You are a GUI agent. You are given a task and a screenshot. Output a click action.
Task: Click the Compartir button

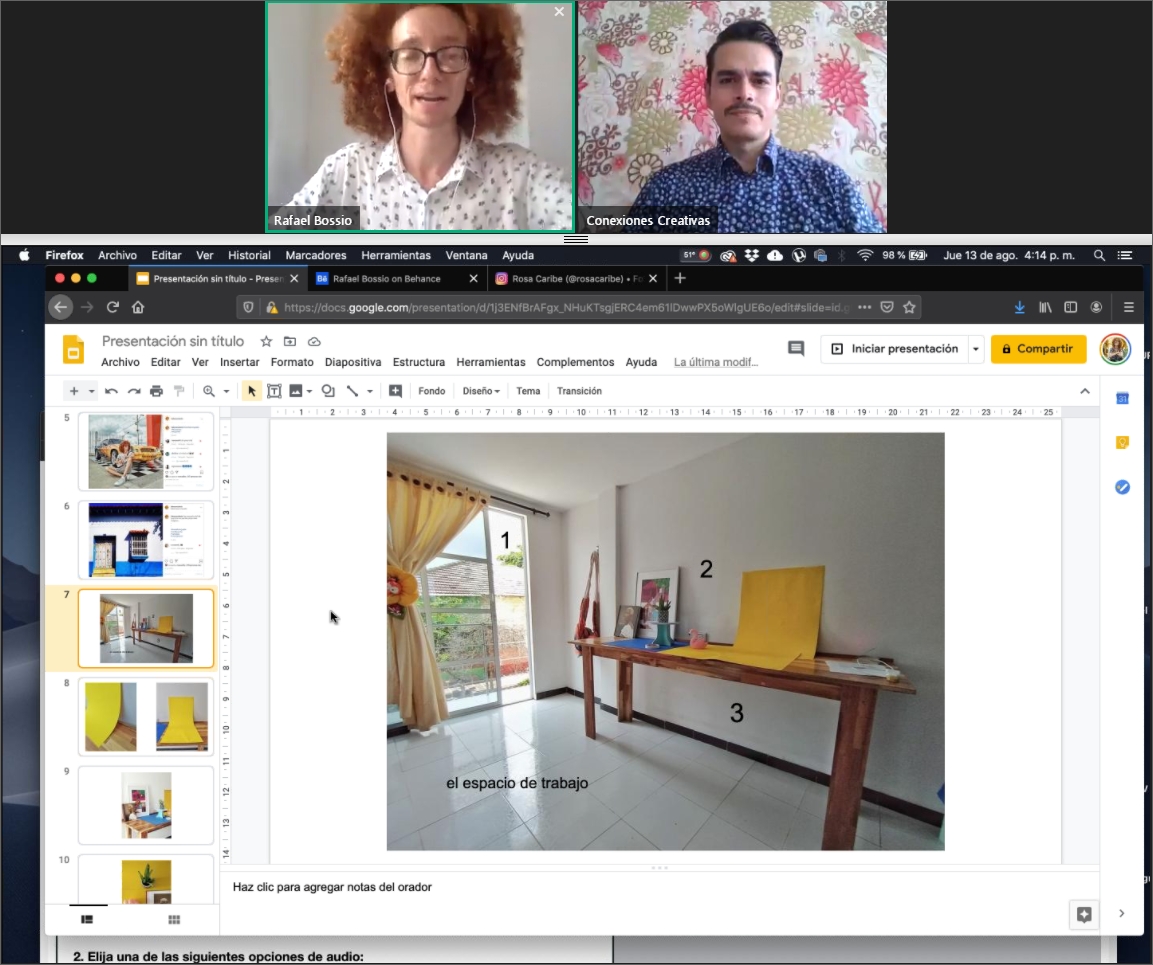pos(1038,349)
